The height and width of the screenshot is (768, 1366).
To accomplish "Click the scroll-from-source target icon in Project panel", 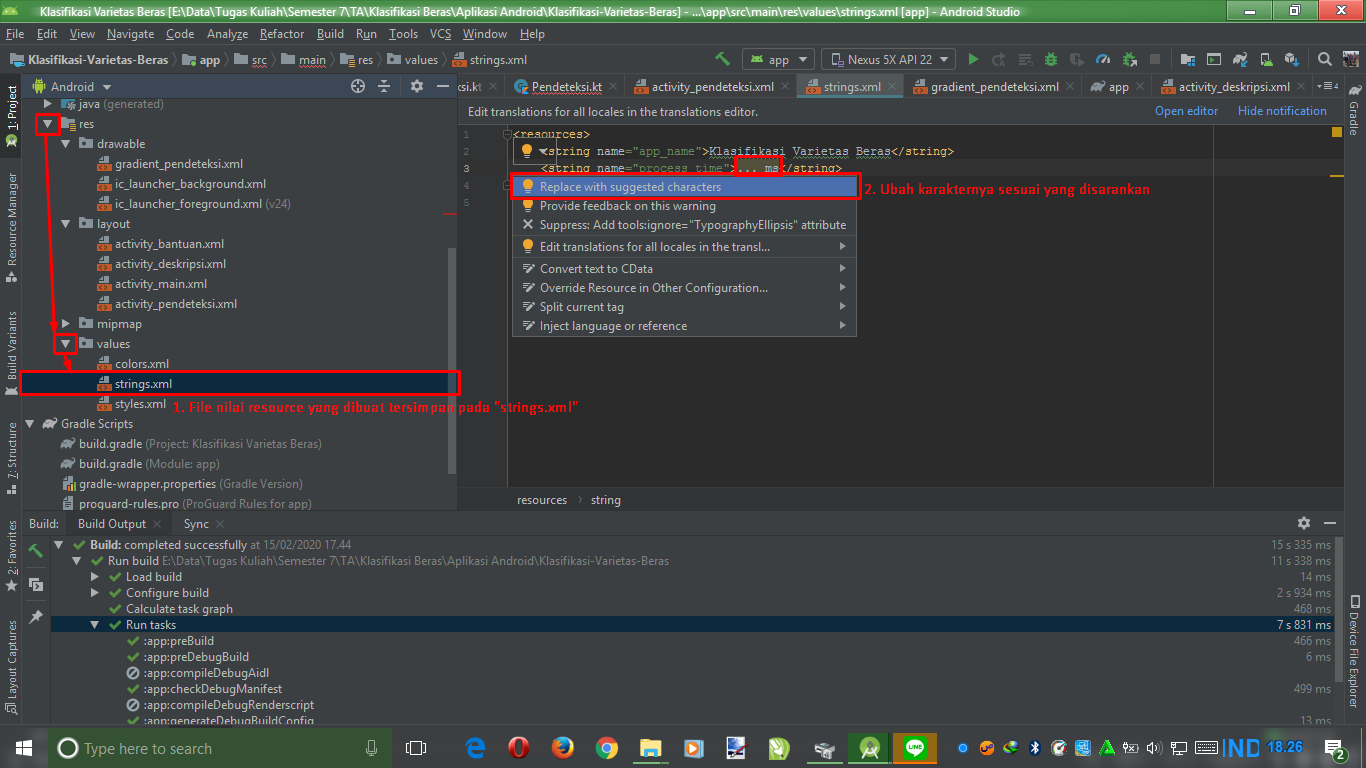I will tap(358, 87).
